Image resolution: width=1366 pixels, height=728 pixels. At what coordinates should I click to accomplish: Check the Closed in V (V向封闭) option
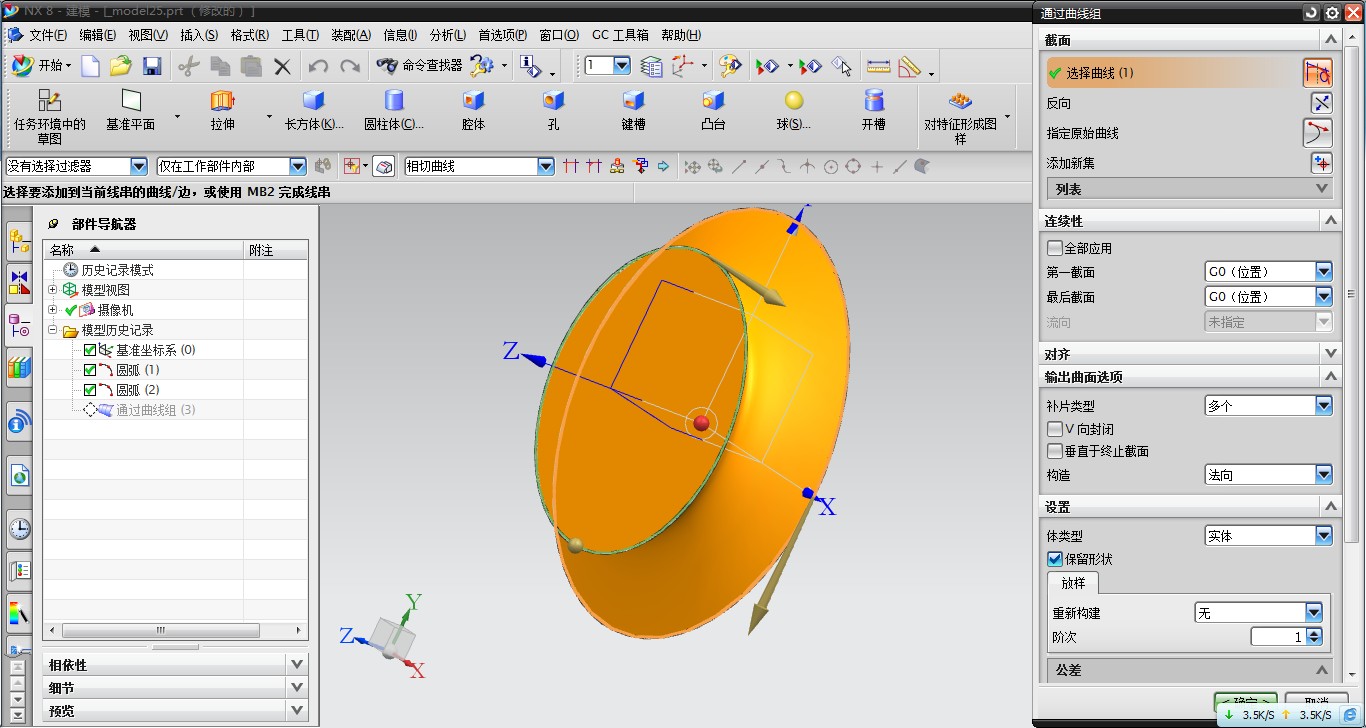point(1055,429)
